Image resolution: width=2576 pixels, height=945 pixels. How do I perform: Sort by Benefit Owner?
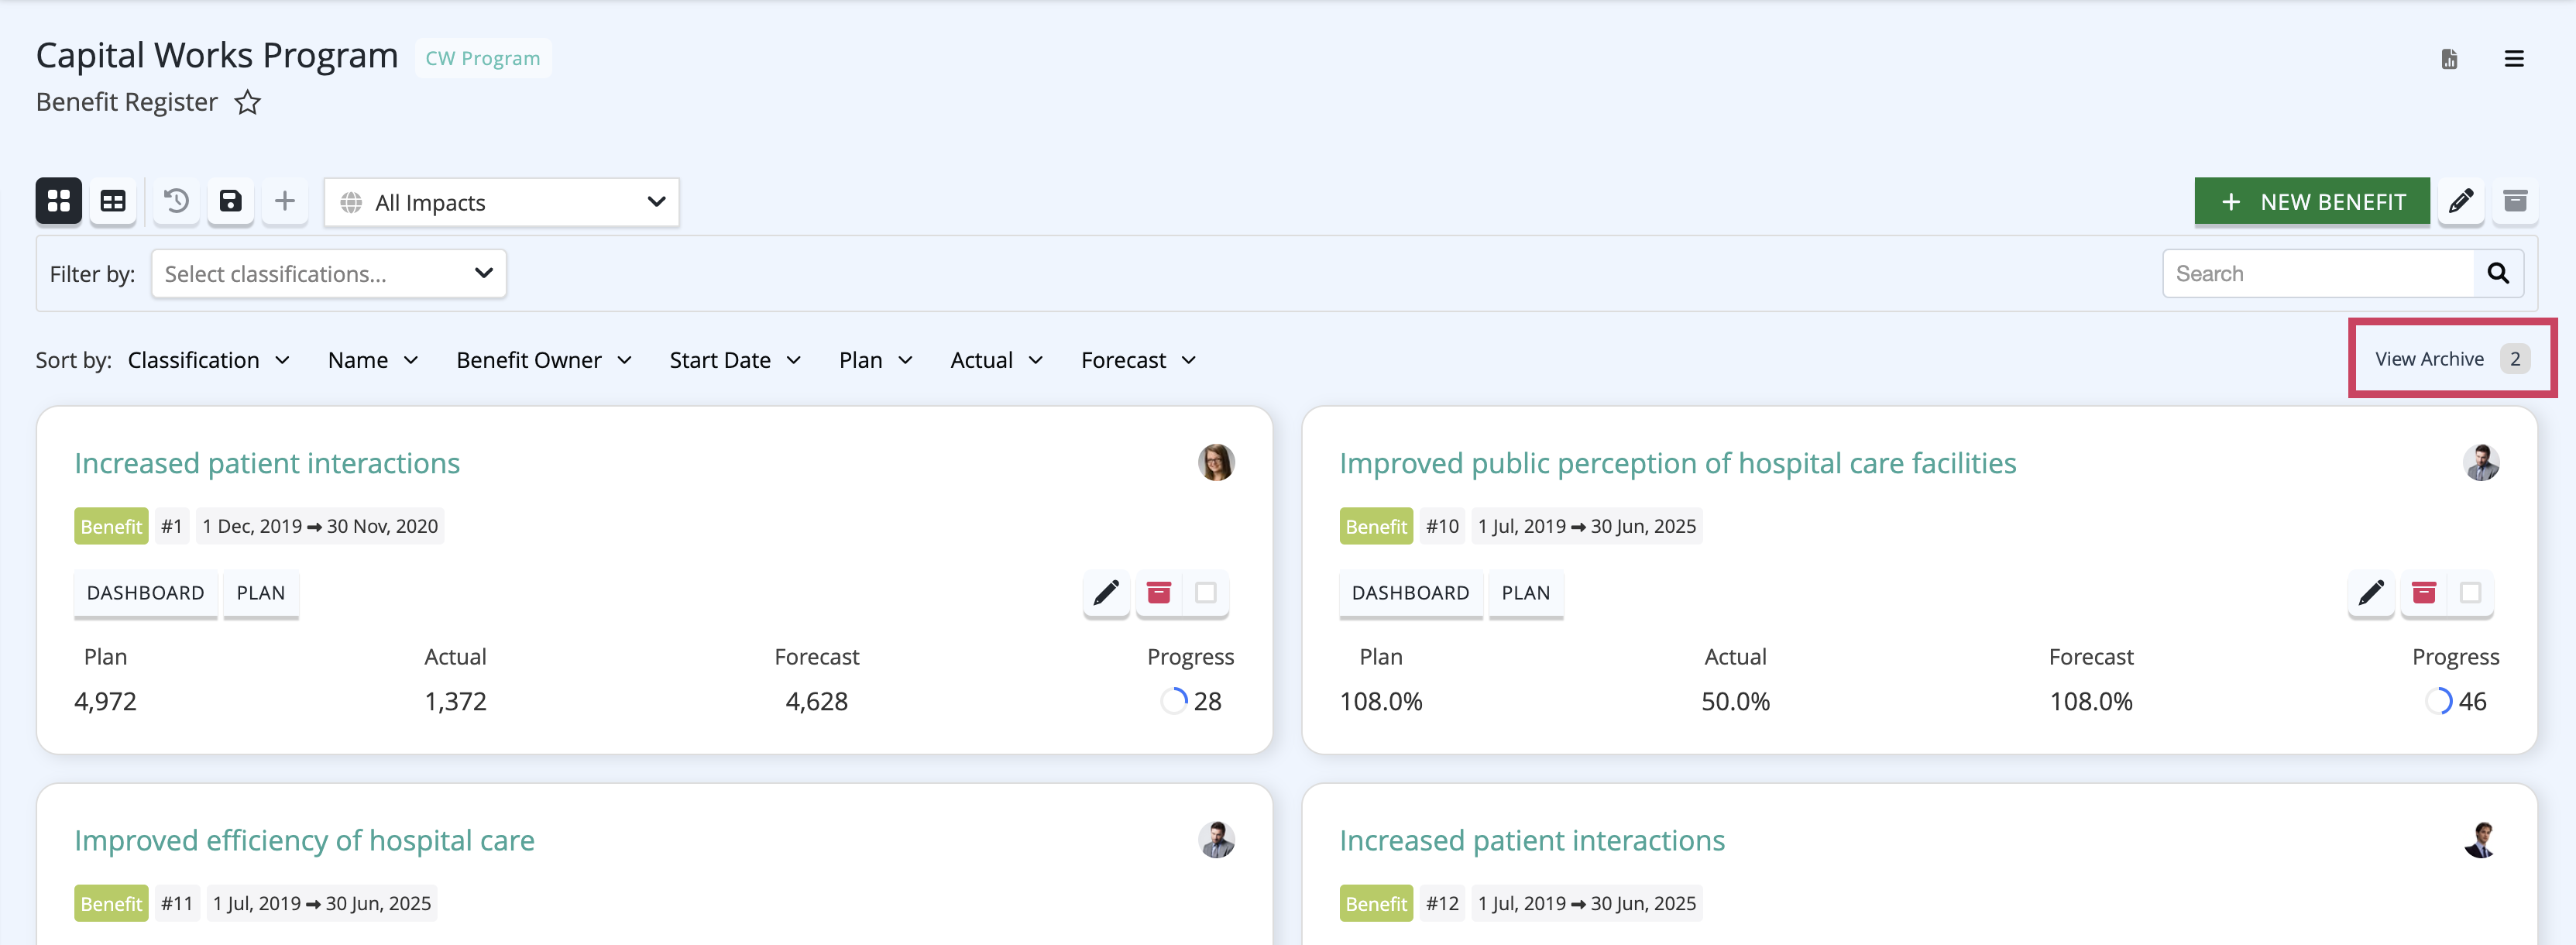pyautogui.click(x=544, y=360)
